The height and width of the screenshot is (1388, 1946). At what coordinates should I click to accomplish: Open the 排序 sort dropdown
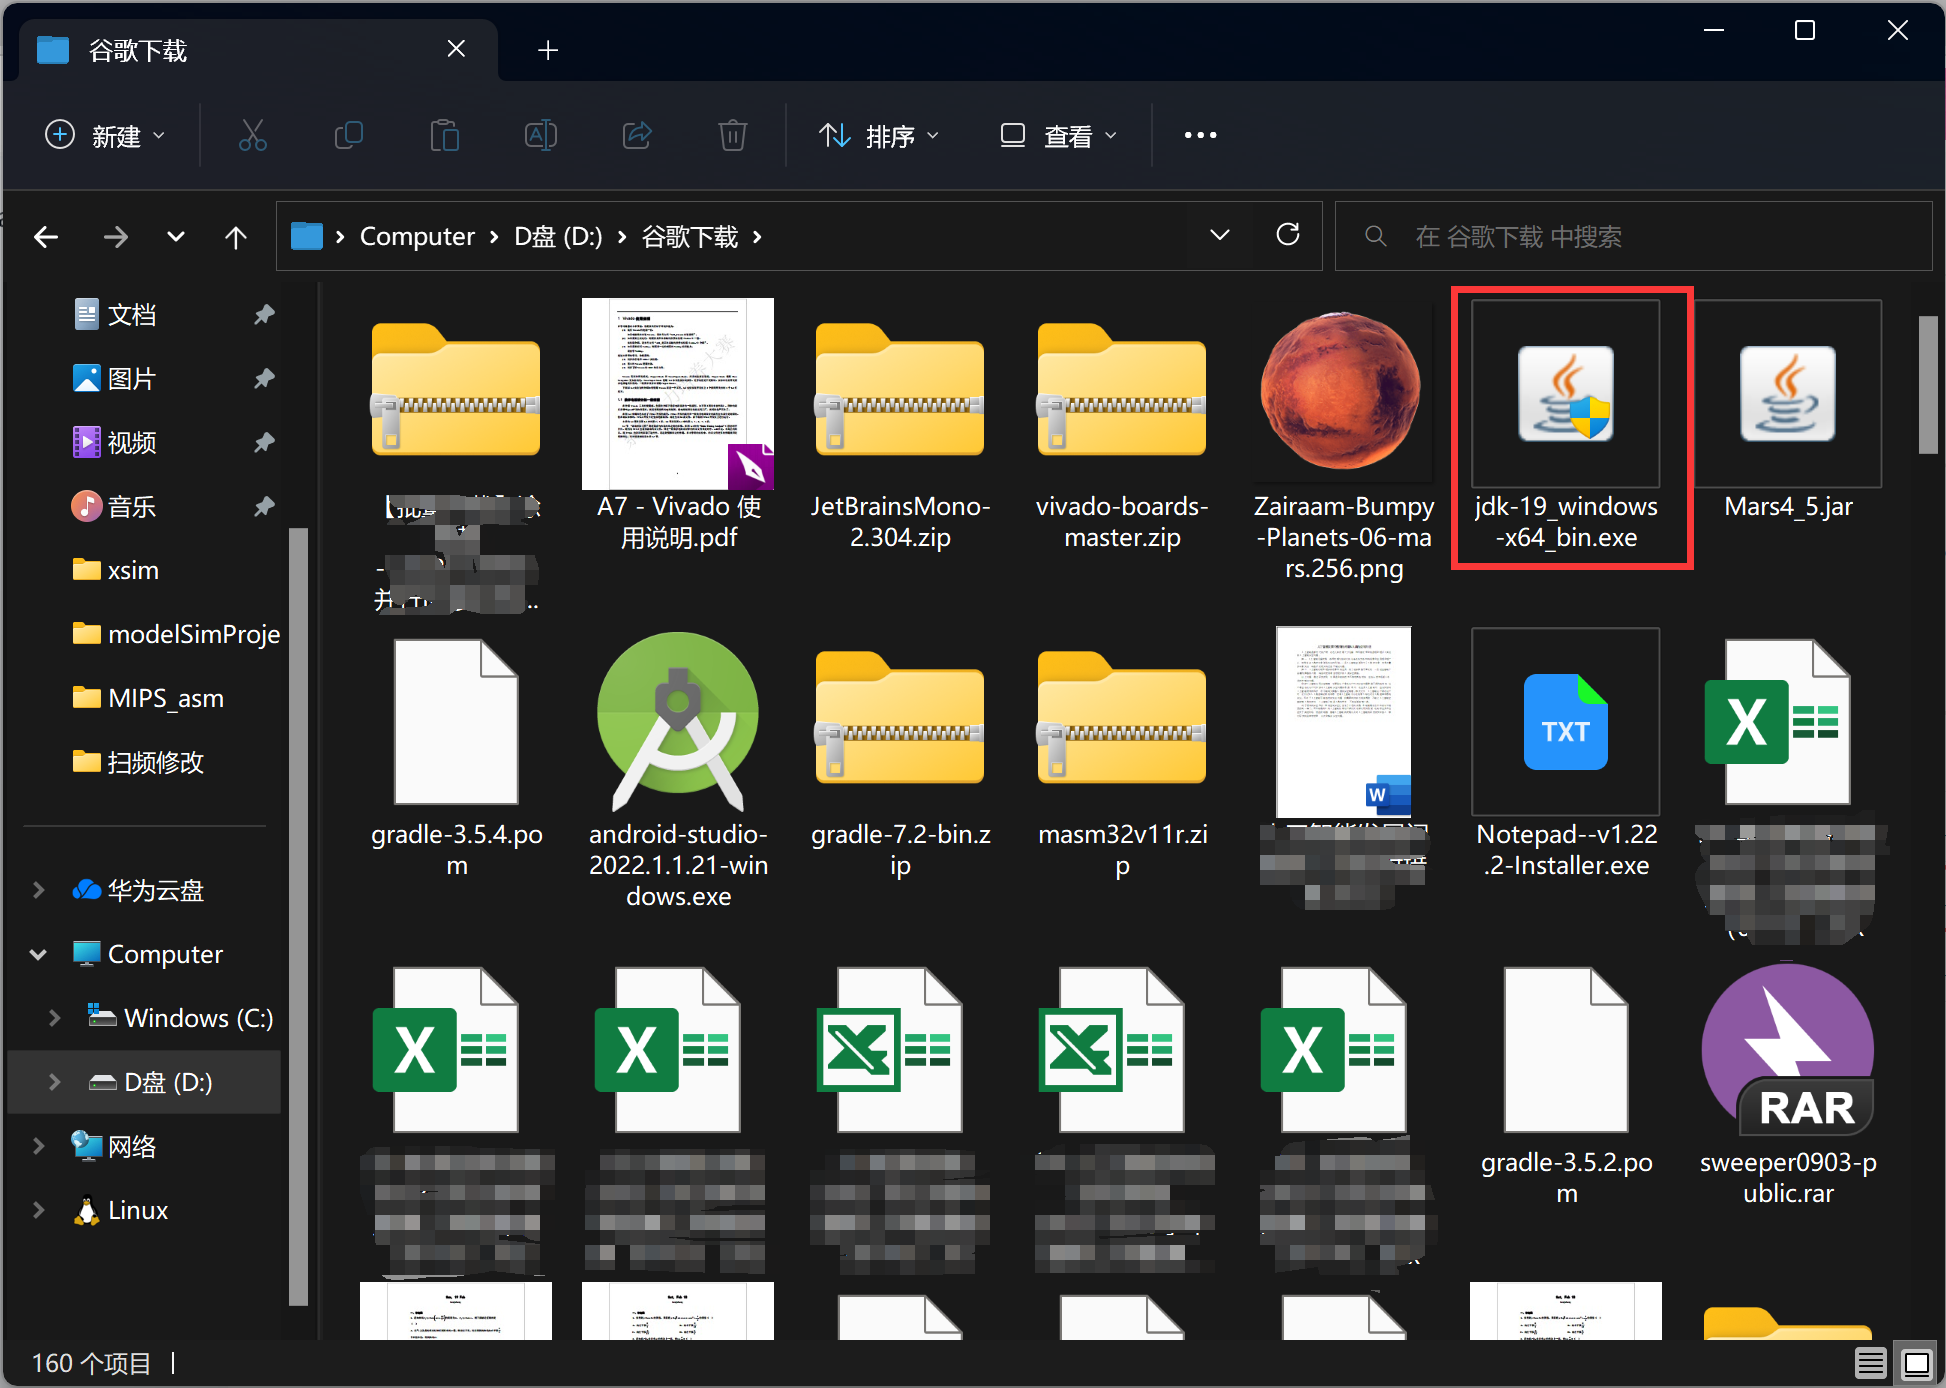tap(879, 135)
